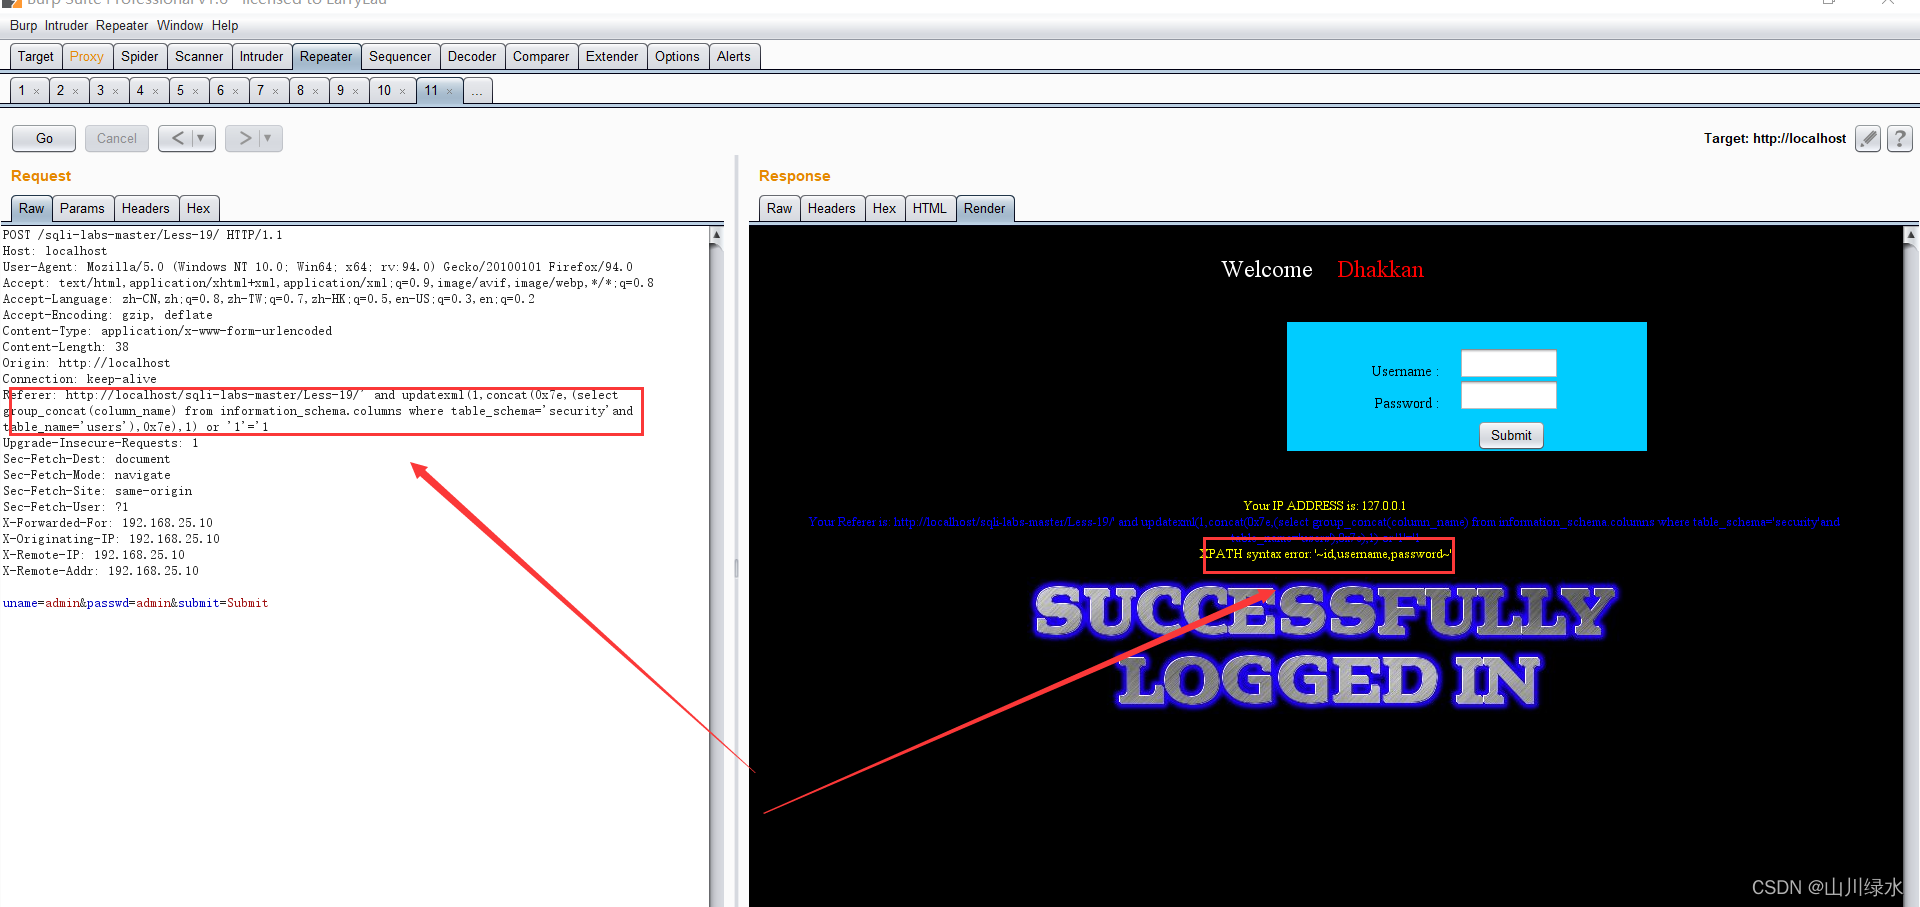Image resolution: width=1920 pixels, height=907 pixels.
Task: Close repeater tab 11 with its x
Action: point(450,91)
